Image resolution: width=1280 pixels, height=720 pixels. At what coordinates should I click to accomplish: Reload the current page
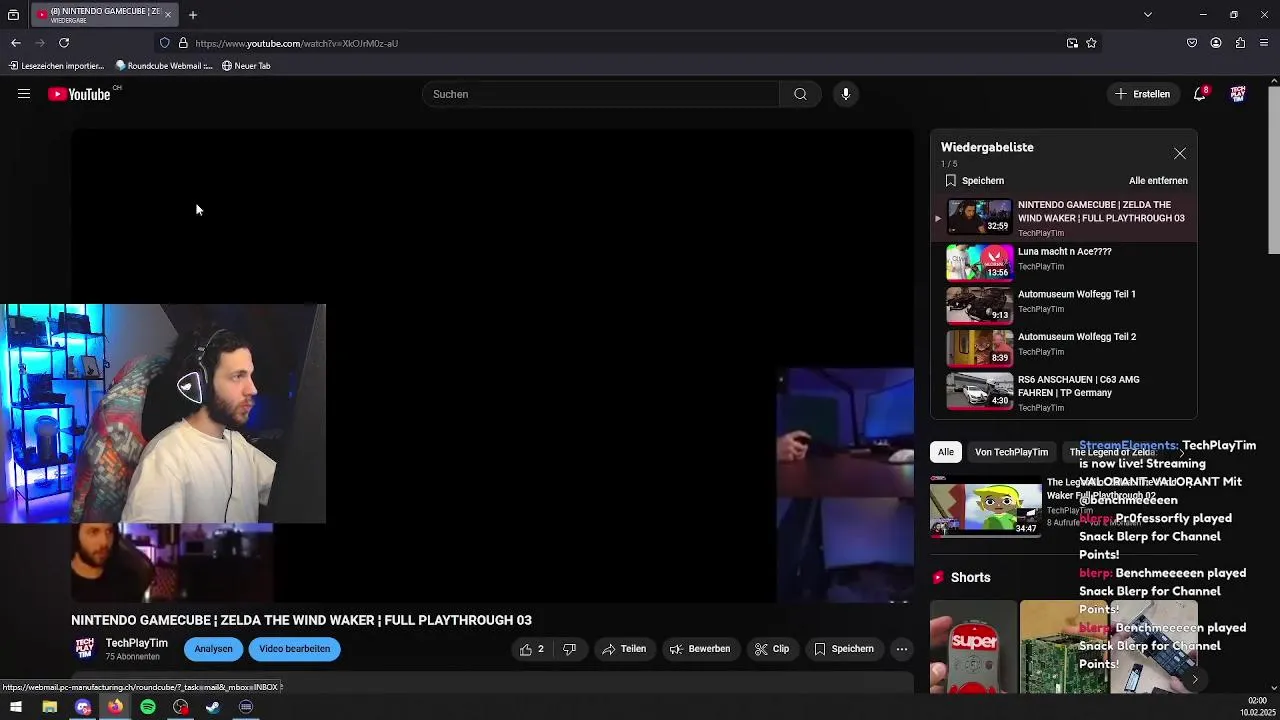[64, 43]
